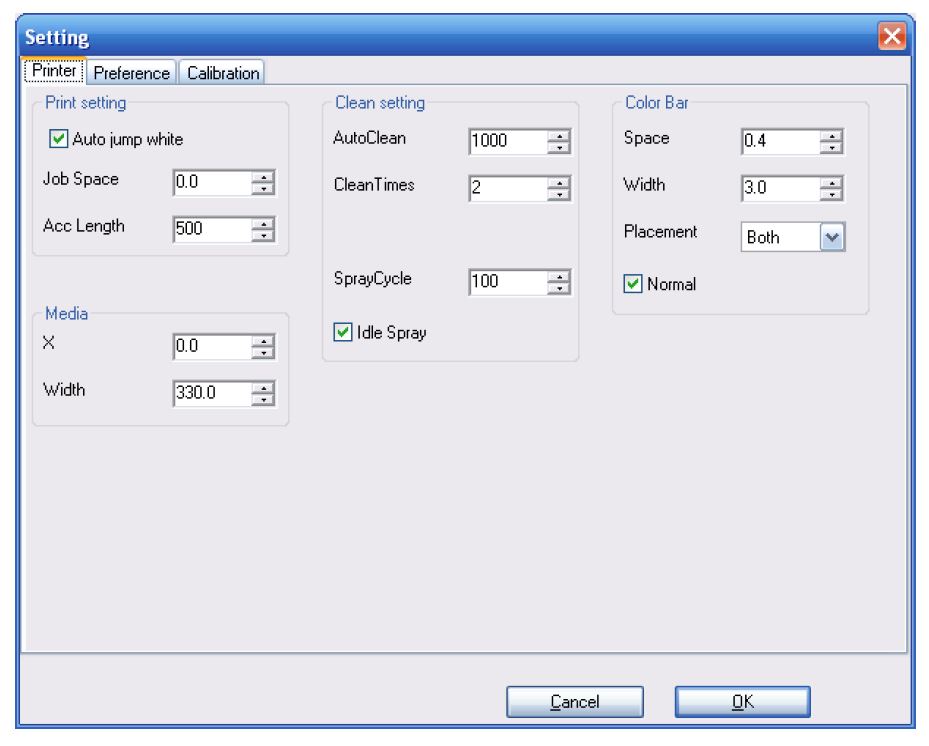Select the Printer tab
The image size is (929, 746).
(x=54, y=72)
